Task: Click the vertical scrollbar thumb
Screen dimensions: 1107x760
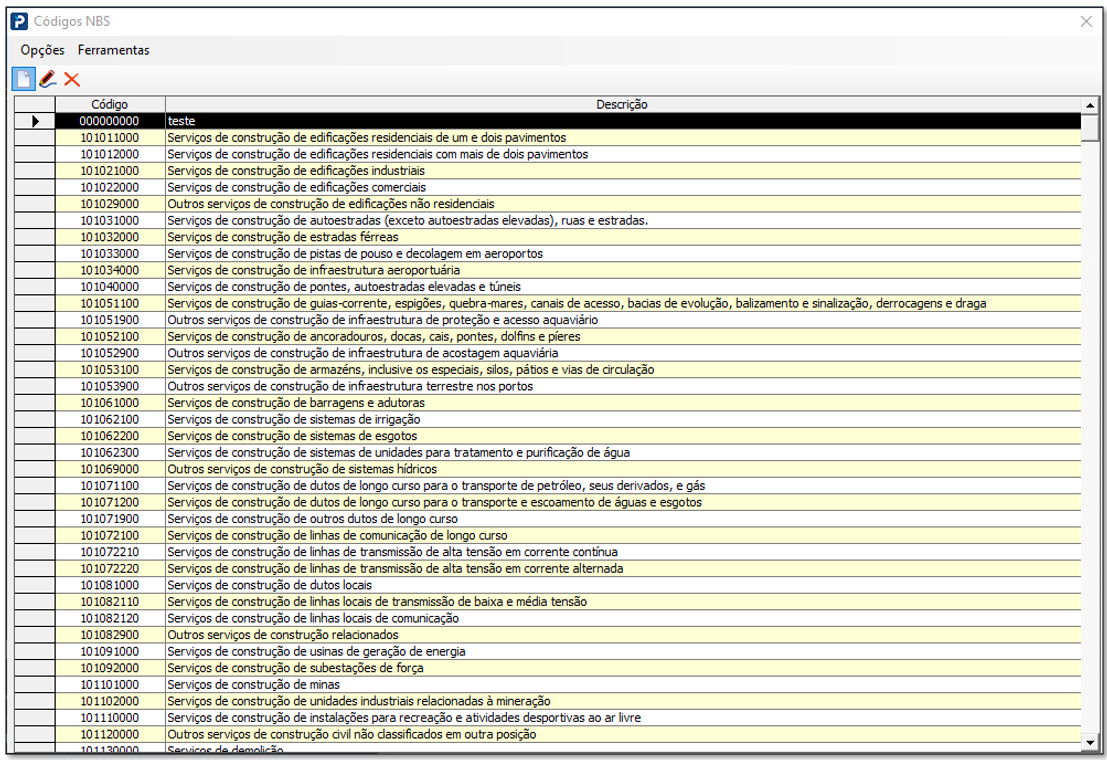Action: coord(1090,127)
